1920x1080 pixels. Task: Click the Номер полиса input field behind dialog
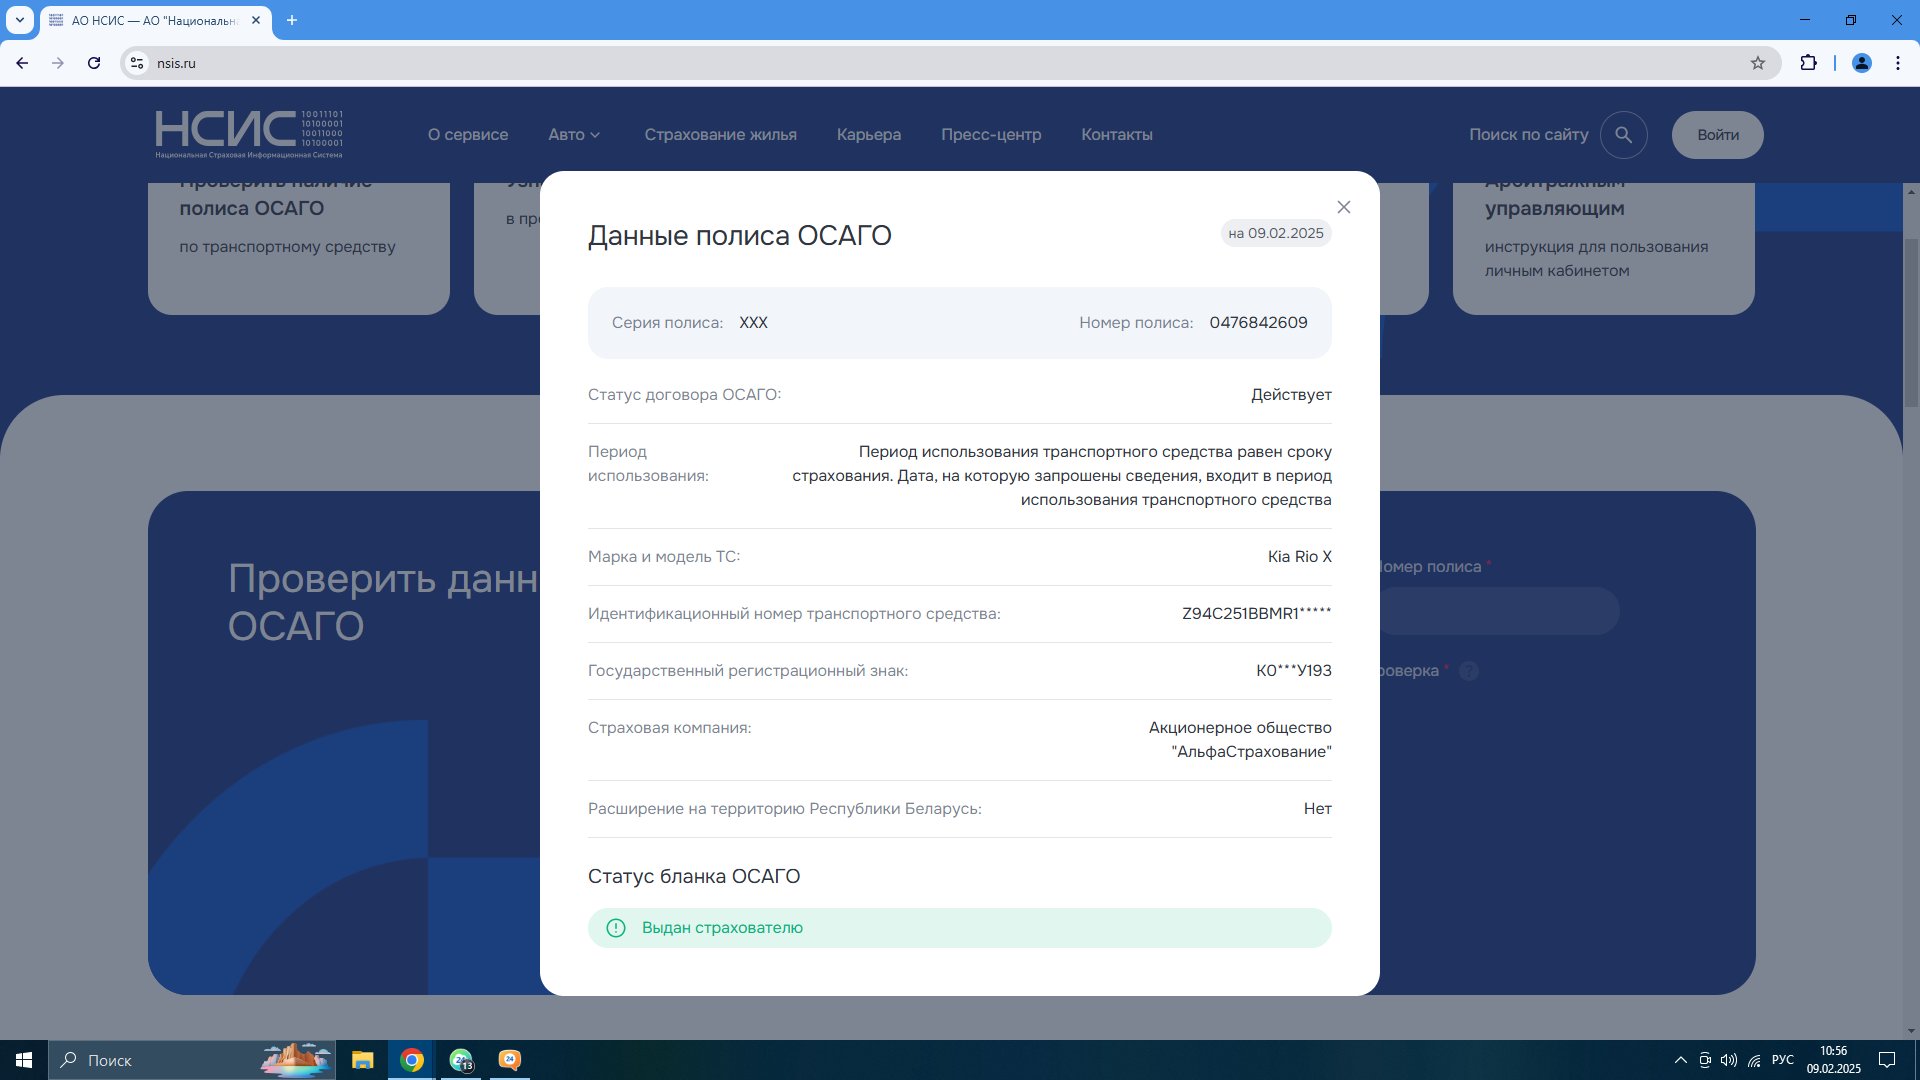point(1499,610)
